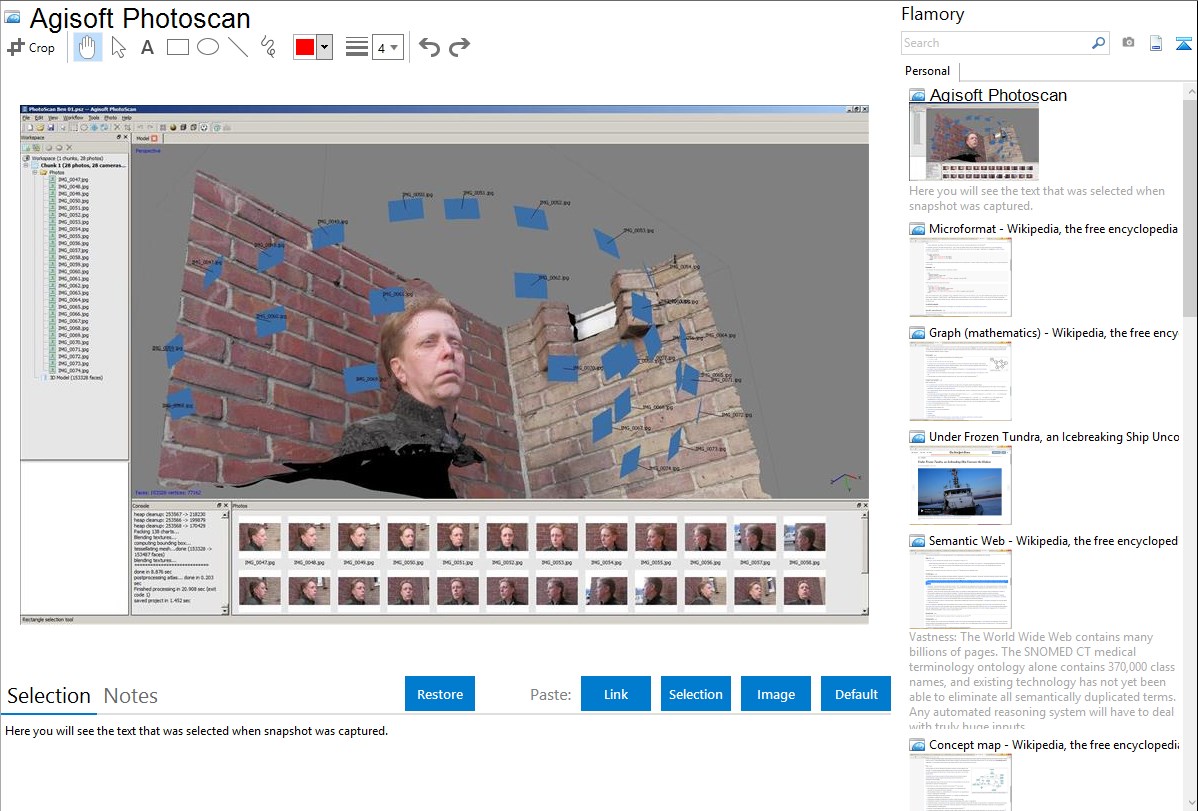The image size is (1198, 811).
Task: Click the red annotation color swatch
Action: pos(304,47)
